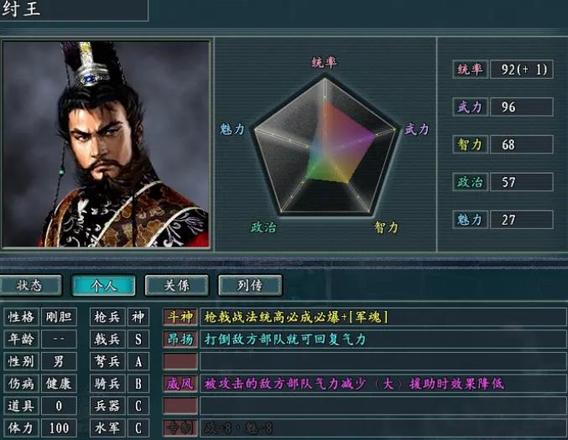Open the 状态 tab
The height and width of the screenshot is (440, 568).
click(30, 285)
